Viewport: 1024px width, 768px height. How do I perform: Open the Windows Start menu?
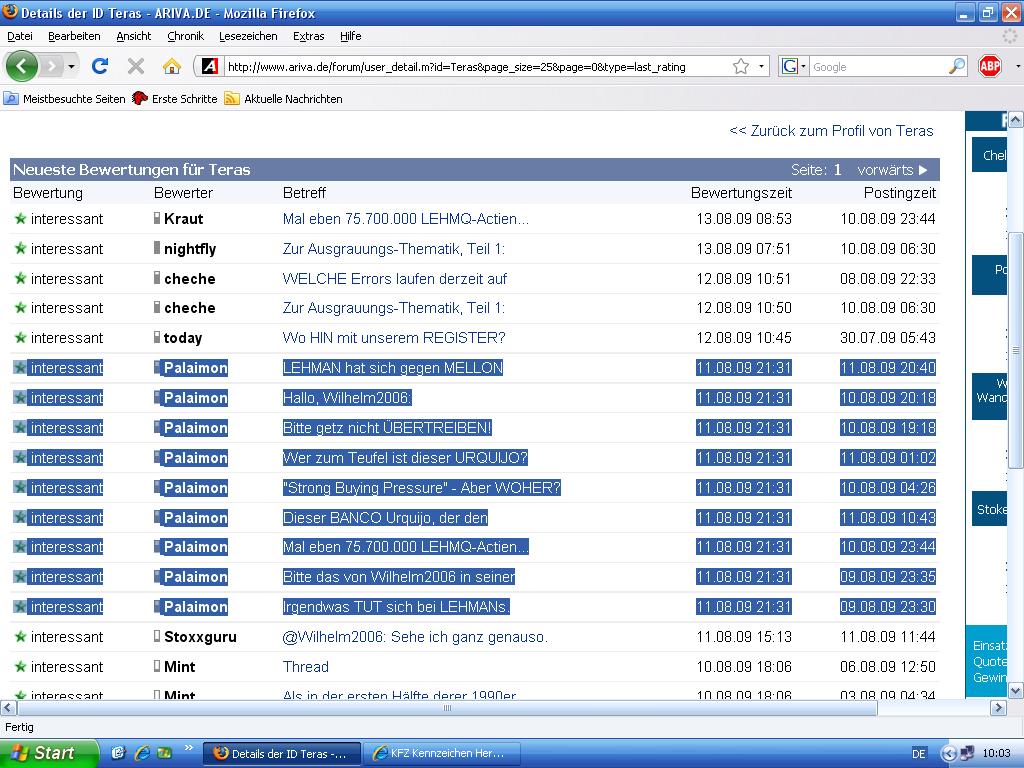(48, 753)
